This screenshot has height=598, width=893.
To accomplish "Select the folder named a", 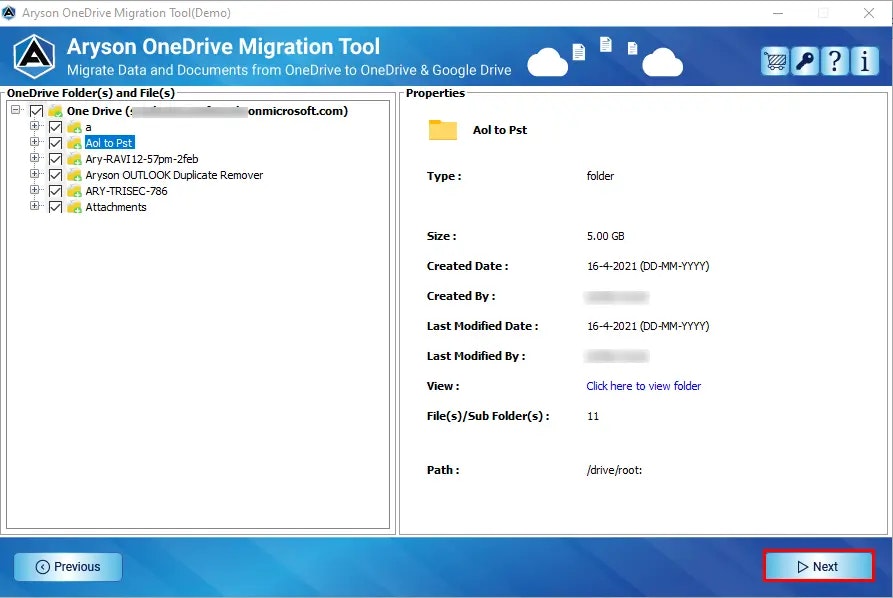I will coord(88,127).
